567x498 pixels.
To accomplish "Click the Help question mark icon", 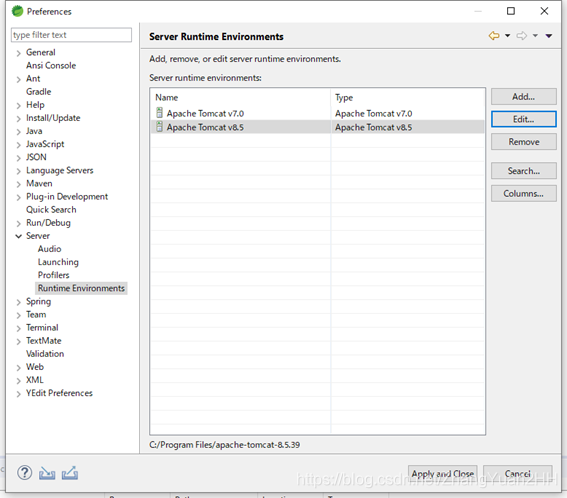I will pyautogui.click(x=25, y=473).
